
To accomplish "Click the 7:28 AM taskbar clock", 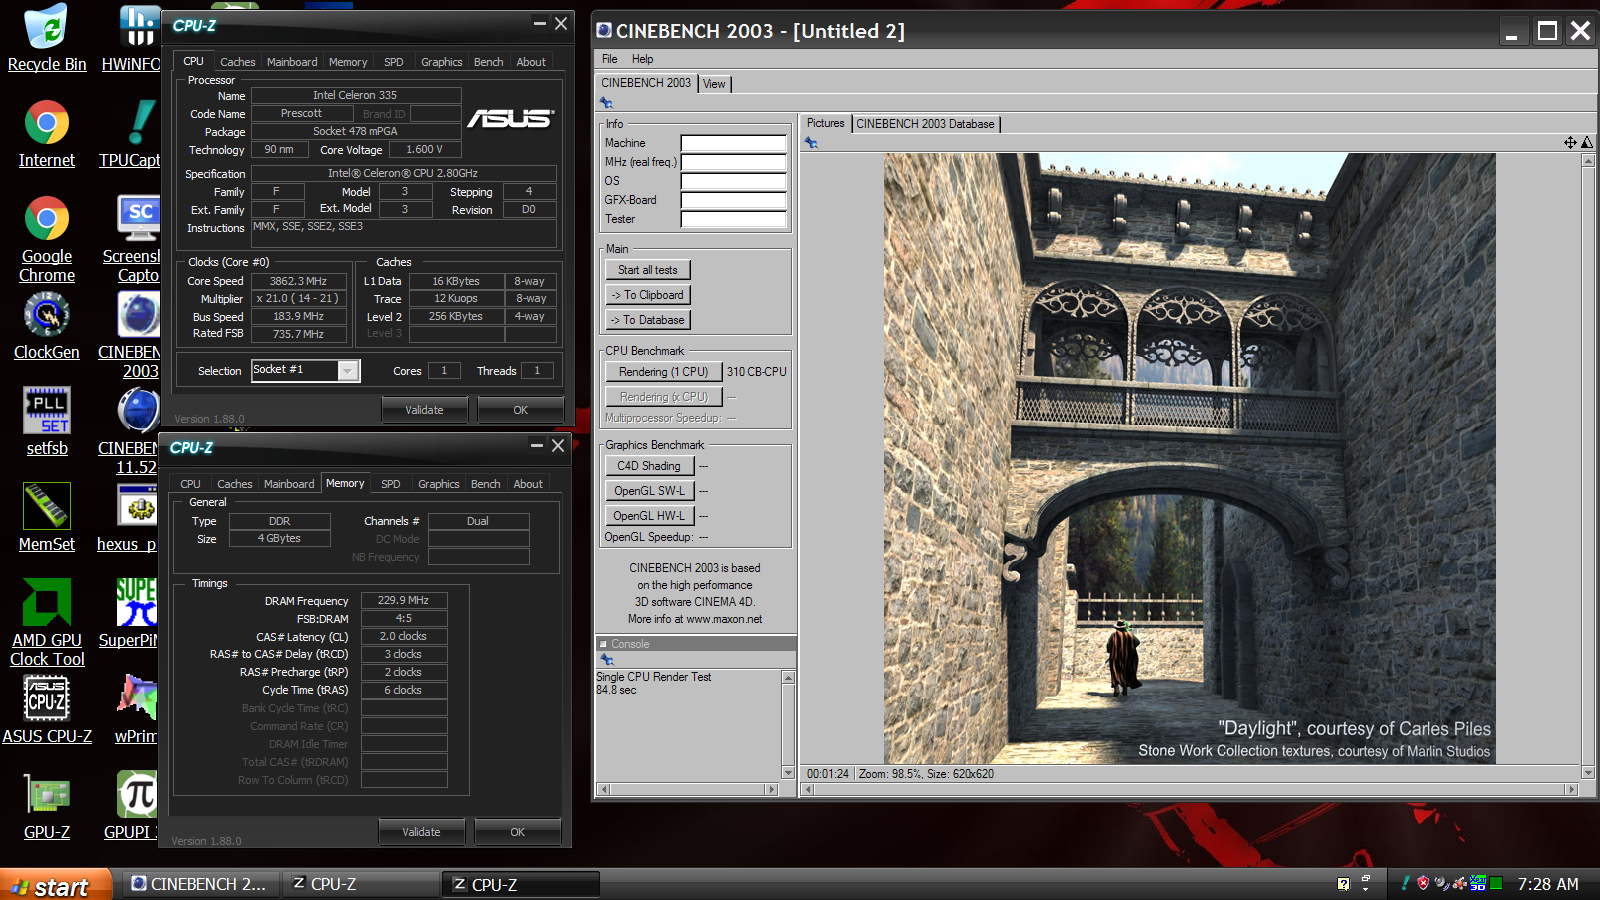I will [1548, 884].
